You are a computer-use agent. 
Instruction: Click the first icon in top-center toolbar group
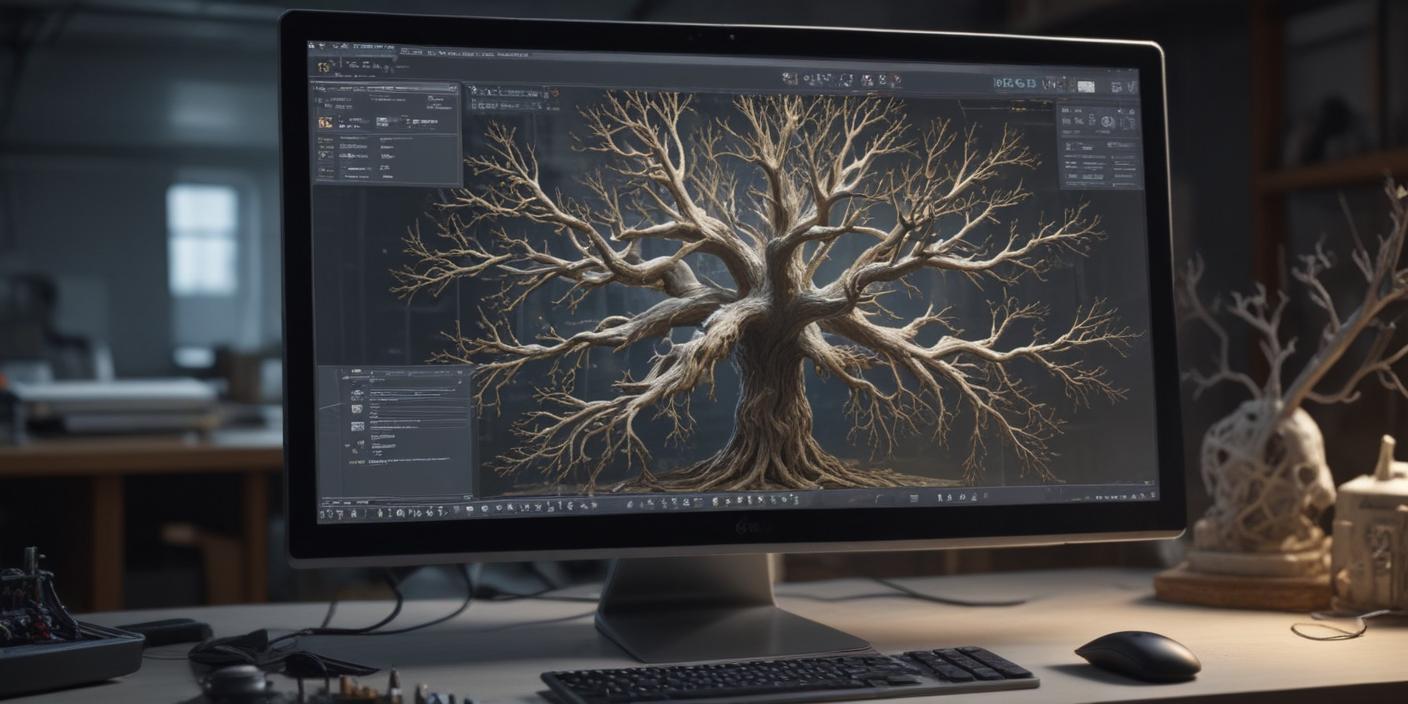click(789, 78)
